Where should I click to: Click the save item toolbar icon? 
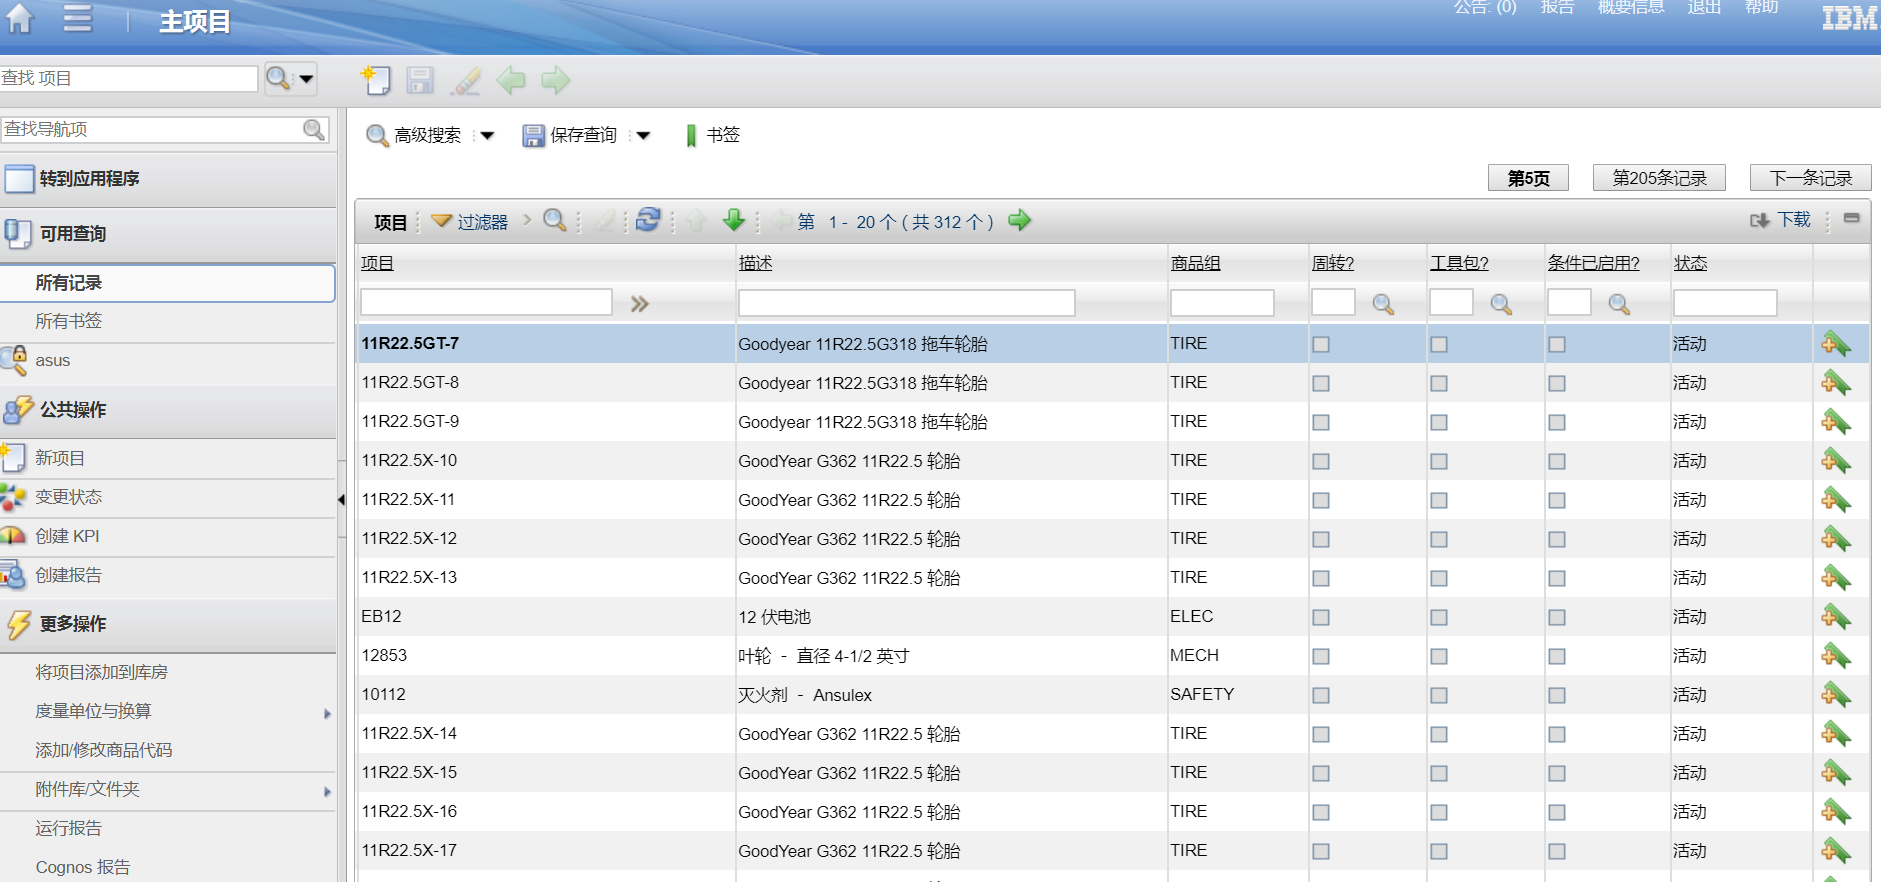click(420, 80)
